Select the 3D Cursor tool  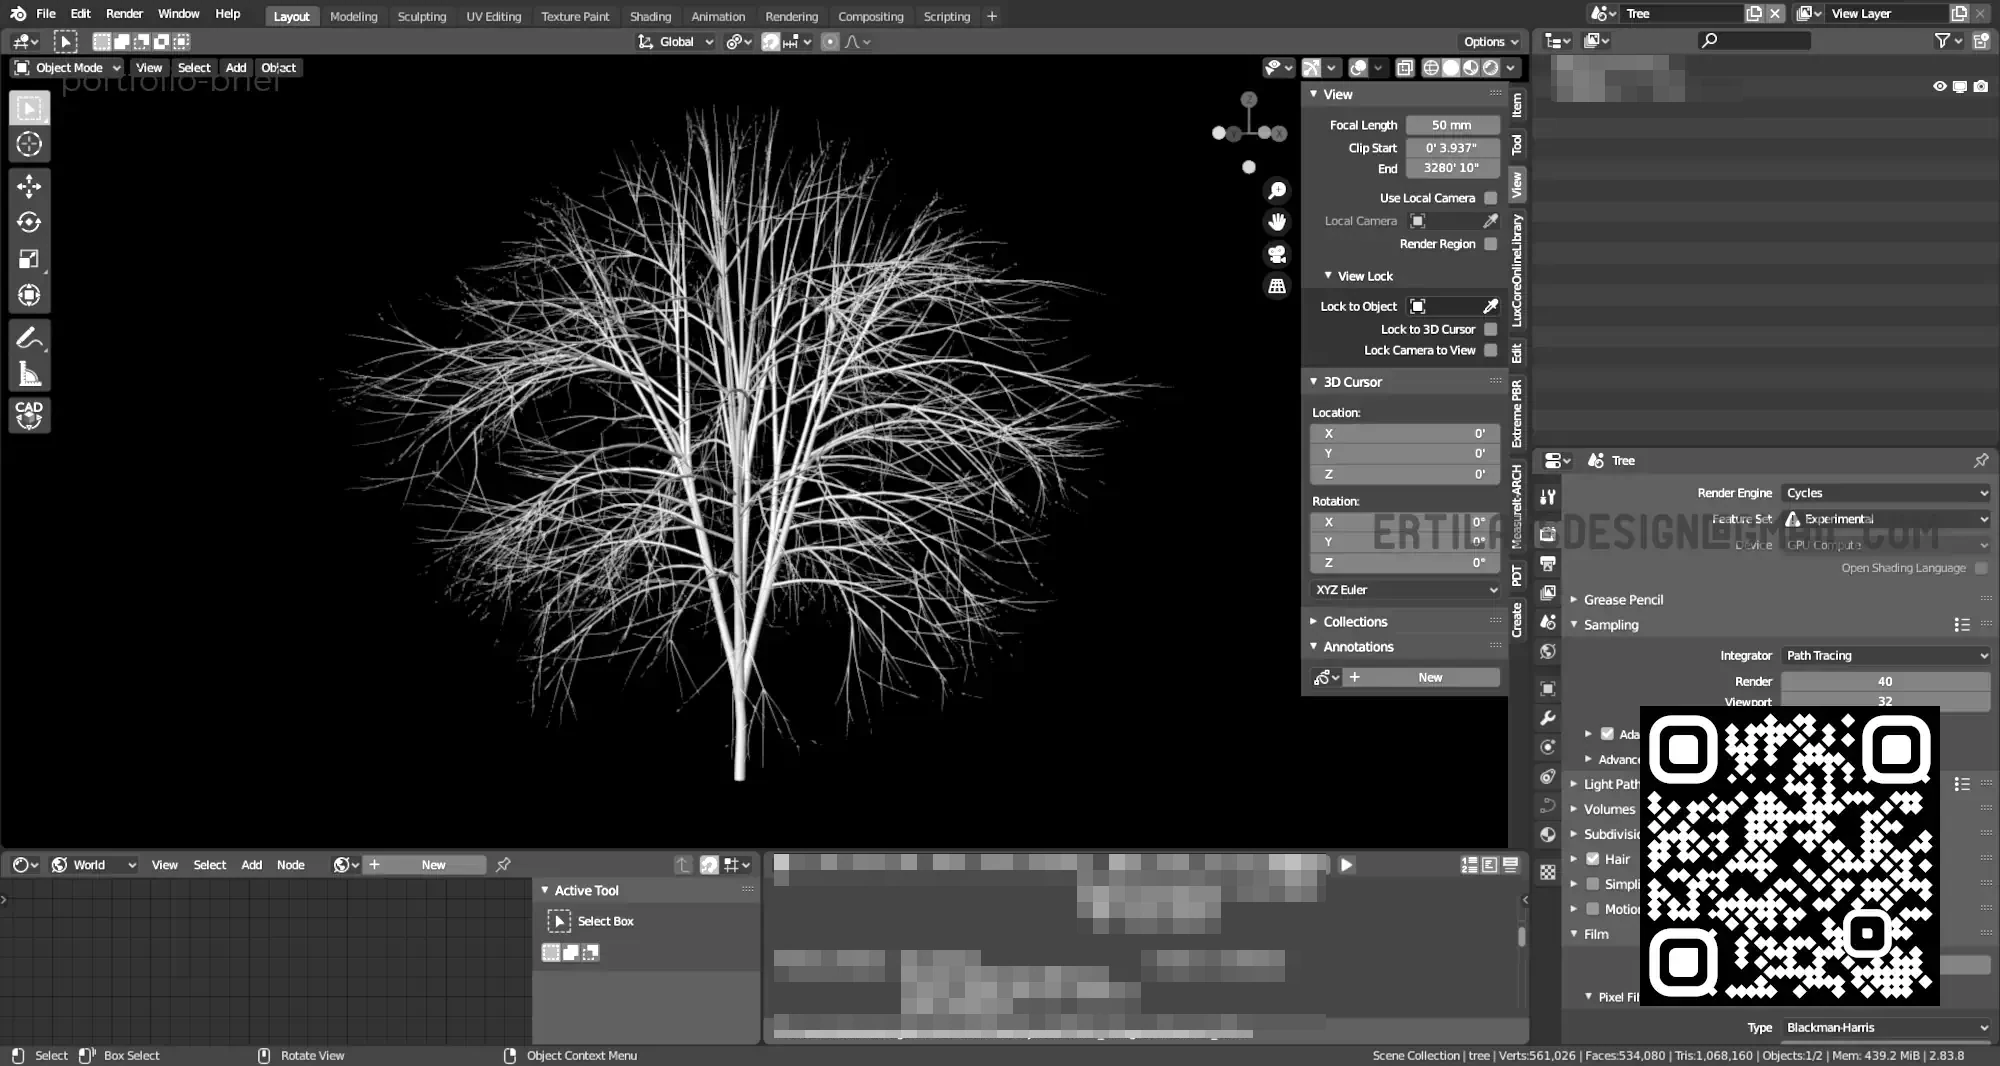pos(29,144)
